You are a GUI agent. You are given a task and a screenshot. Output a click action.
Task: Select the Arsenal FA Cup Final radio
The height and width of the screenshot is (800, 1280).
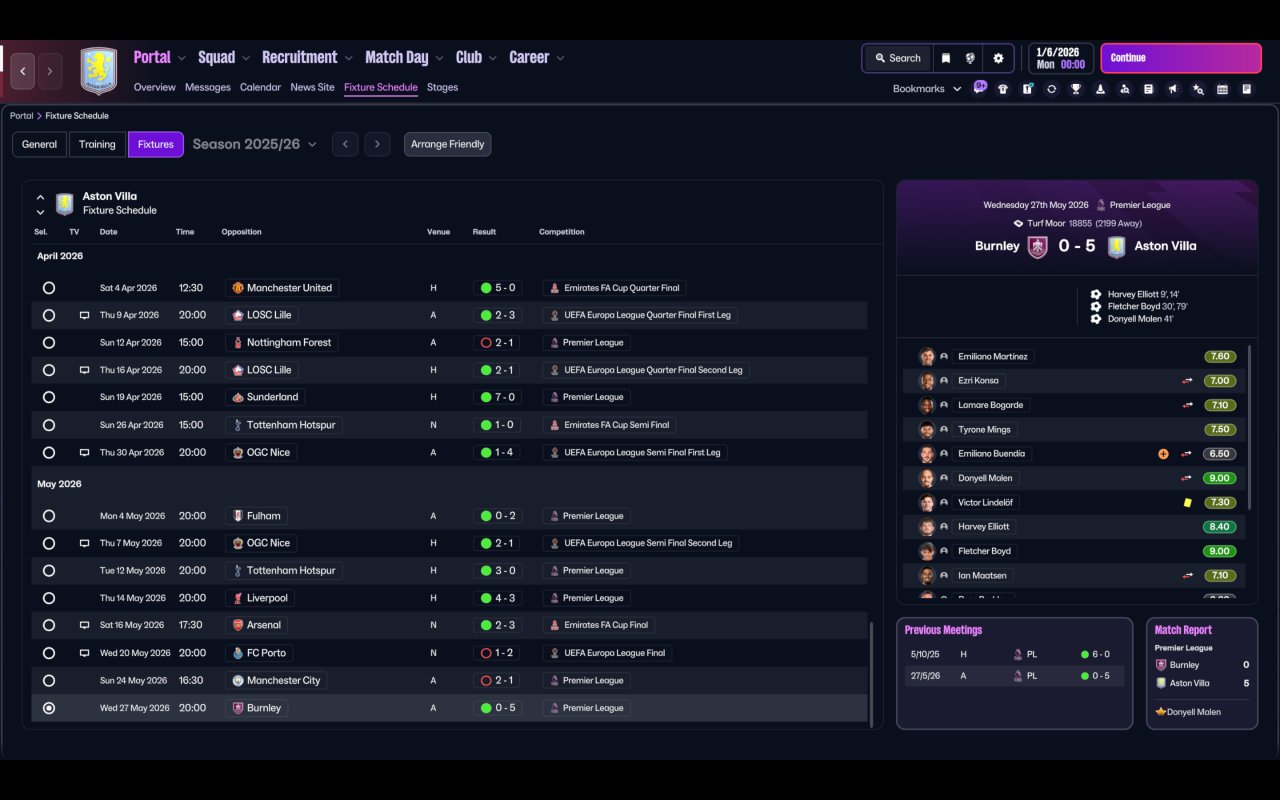click(x=49, y=625)
